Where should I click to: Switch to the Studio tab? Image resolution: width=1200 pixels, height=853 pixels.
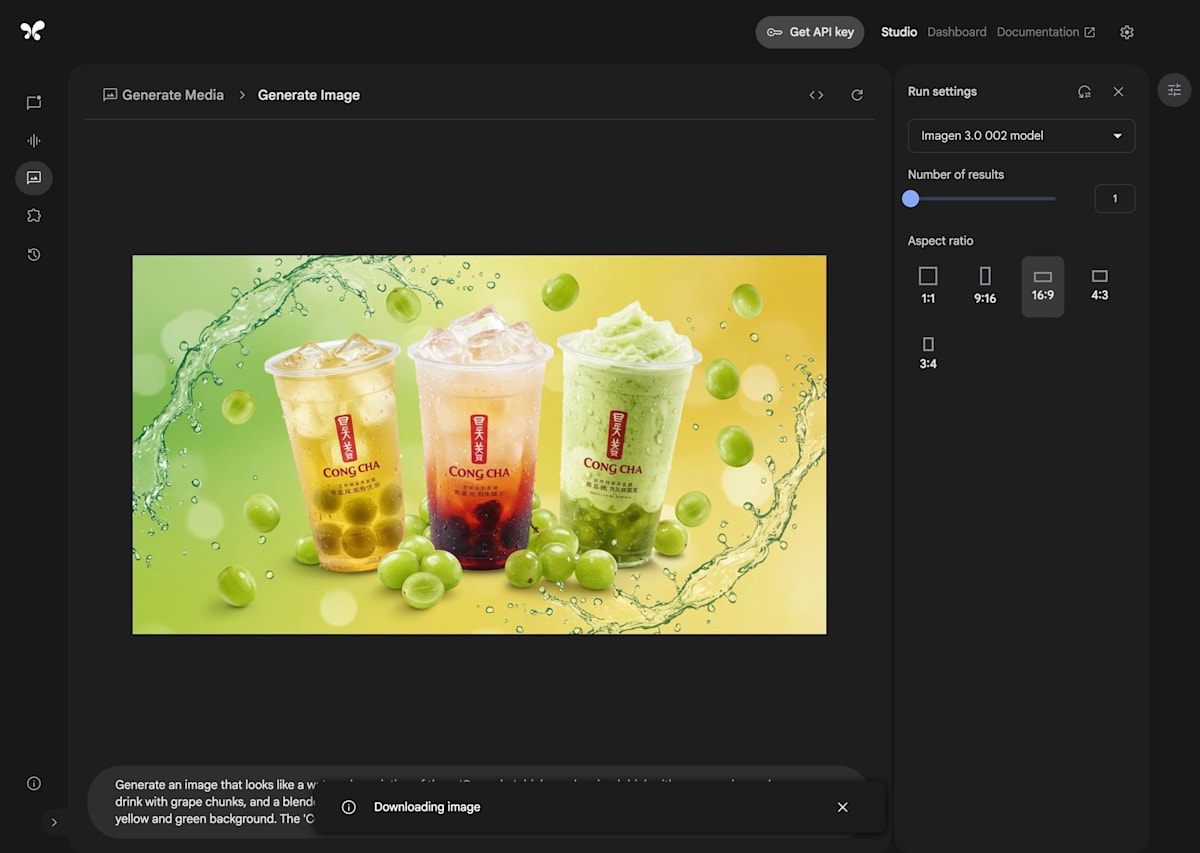899,32
